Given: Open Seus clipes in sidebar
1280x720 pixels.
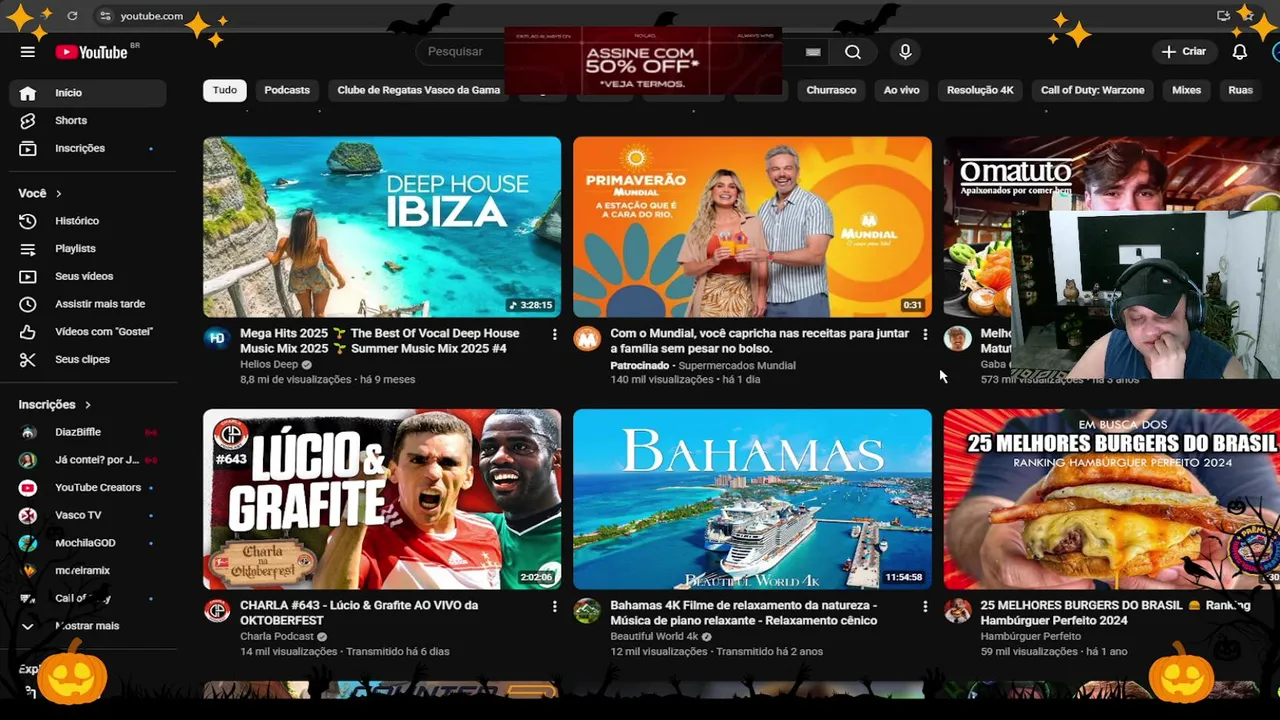Looking at the screenshot, I should tap(88, 359).
